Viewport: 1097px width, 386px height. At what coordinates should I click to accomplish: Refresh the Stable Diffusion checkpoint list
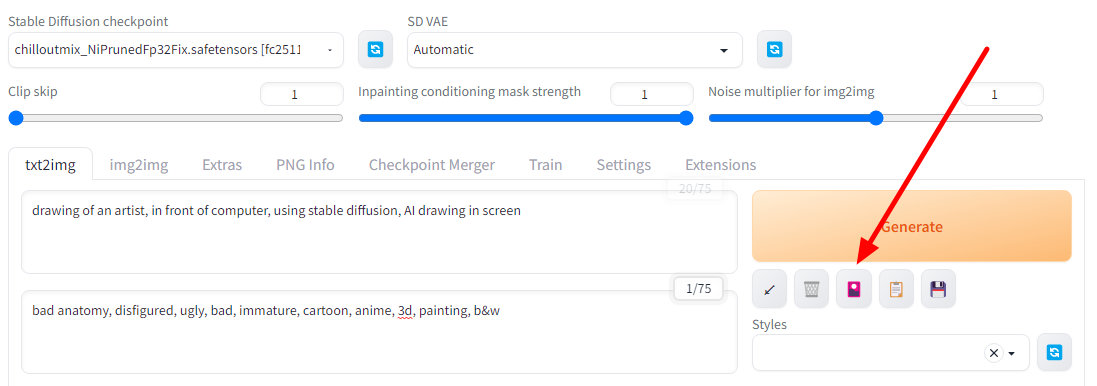[x=376, y=50]
